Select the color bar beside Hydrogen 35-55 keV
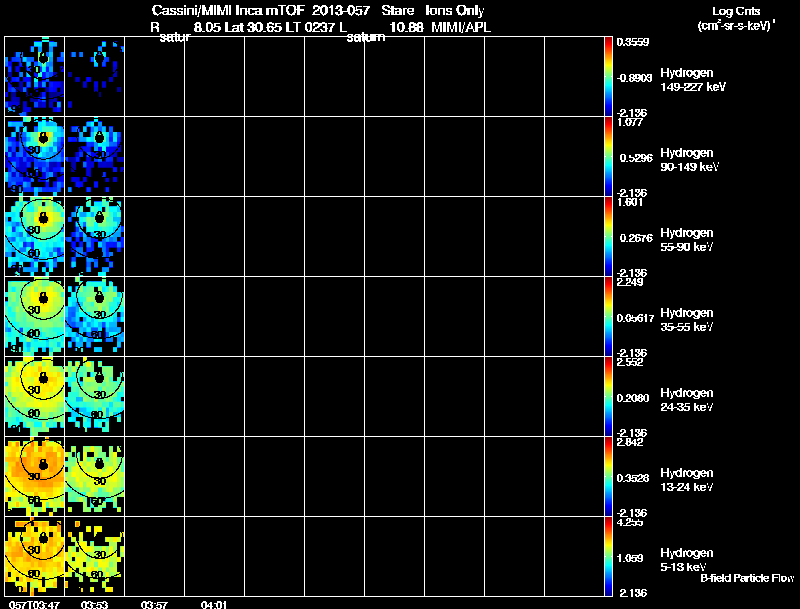The width and height of the screenshot is (800, 609). pos(608,317)
